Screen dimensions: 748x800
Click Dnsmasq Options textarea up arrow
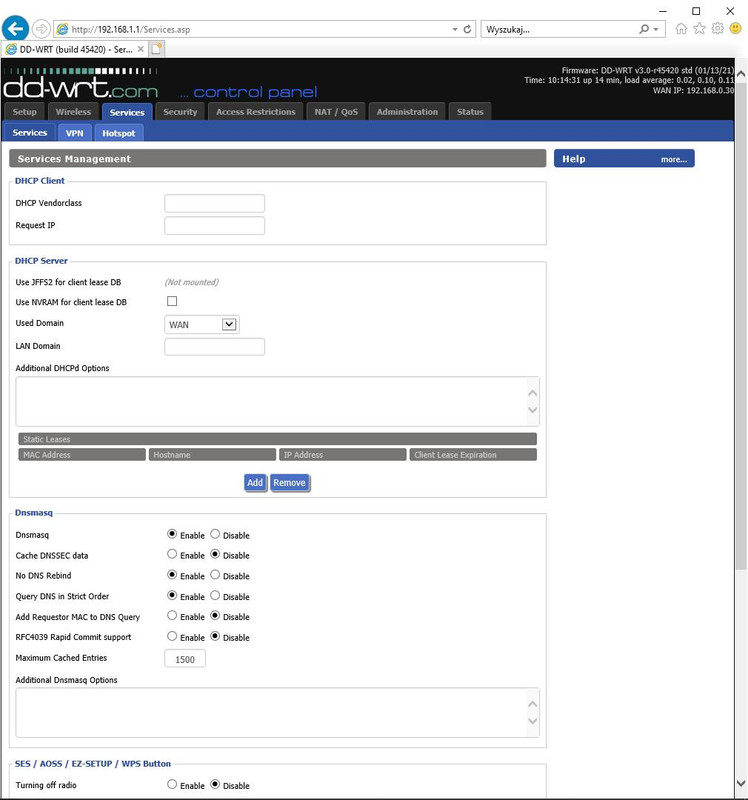533,704
